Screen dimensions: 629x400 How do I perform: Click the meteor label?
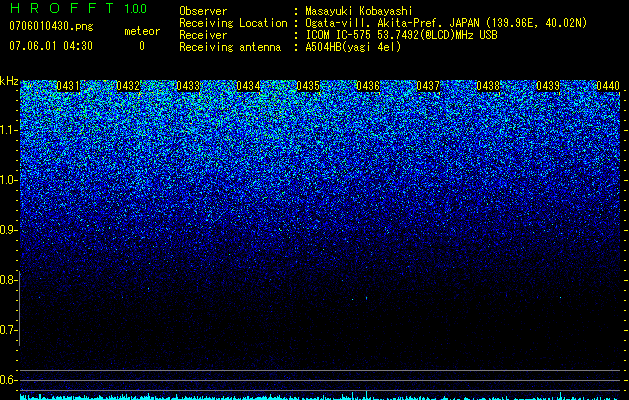pos(142,31)
